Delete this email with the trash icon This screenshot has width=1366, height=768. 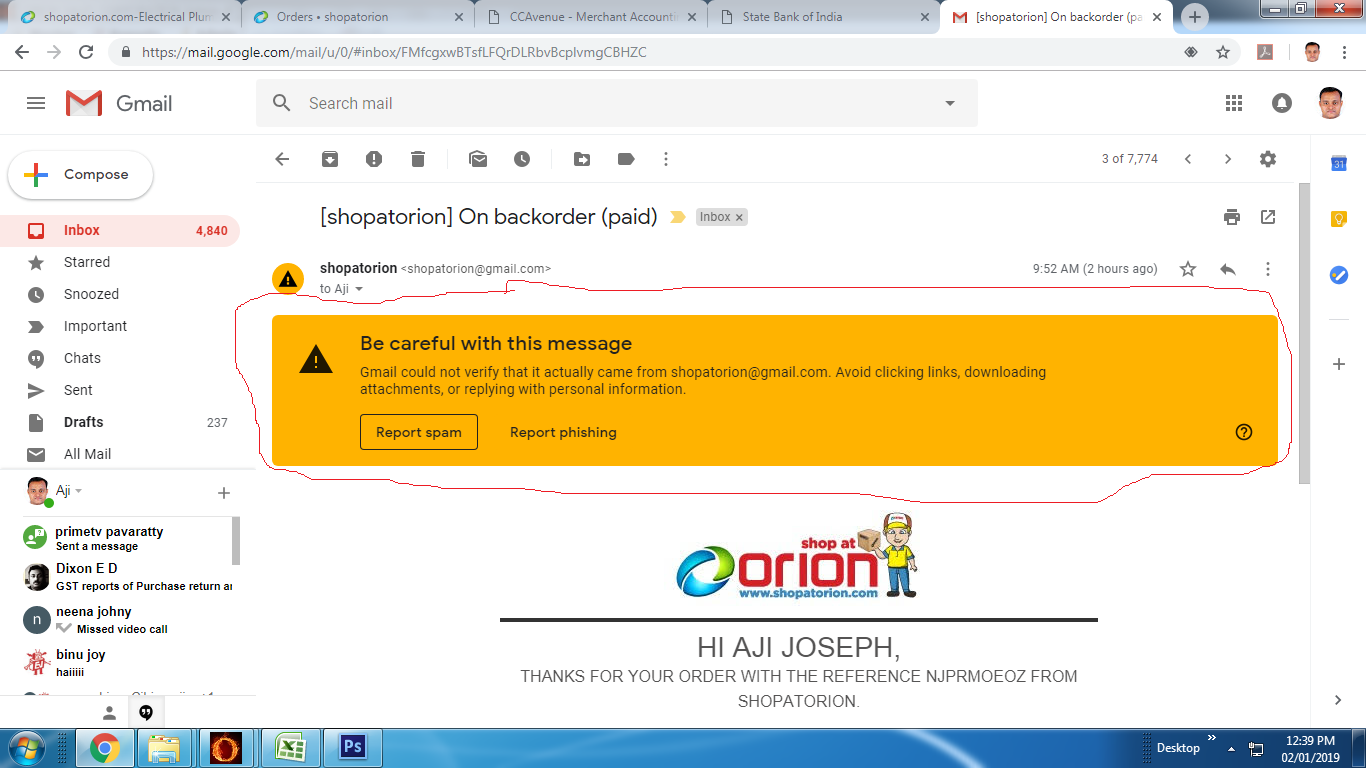click(x=418, y=159)
